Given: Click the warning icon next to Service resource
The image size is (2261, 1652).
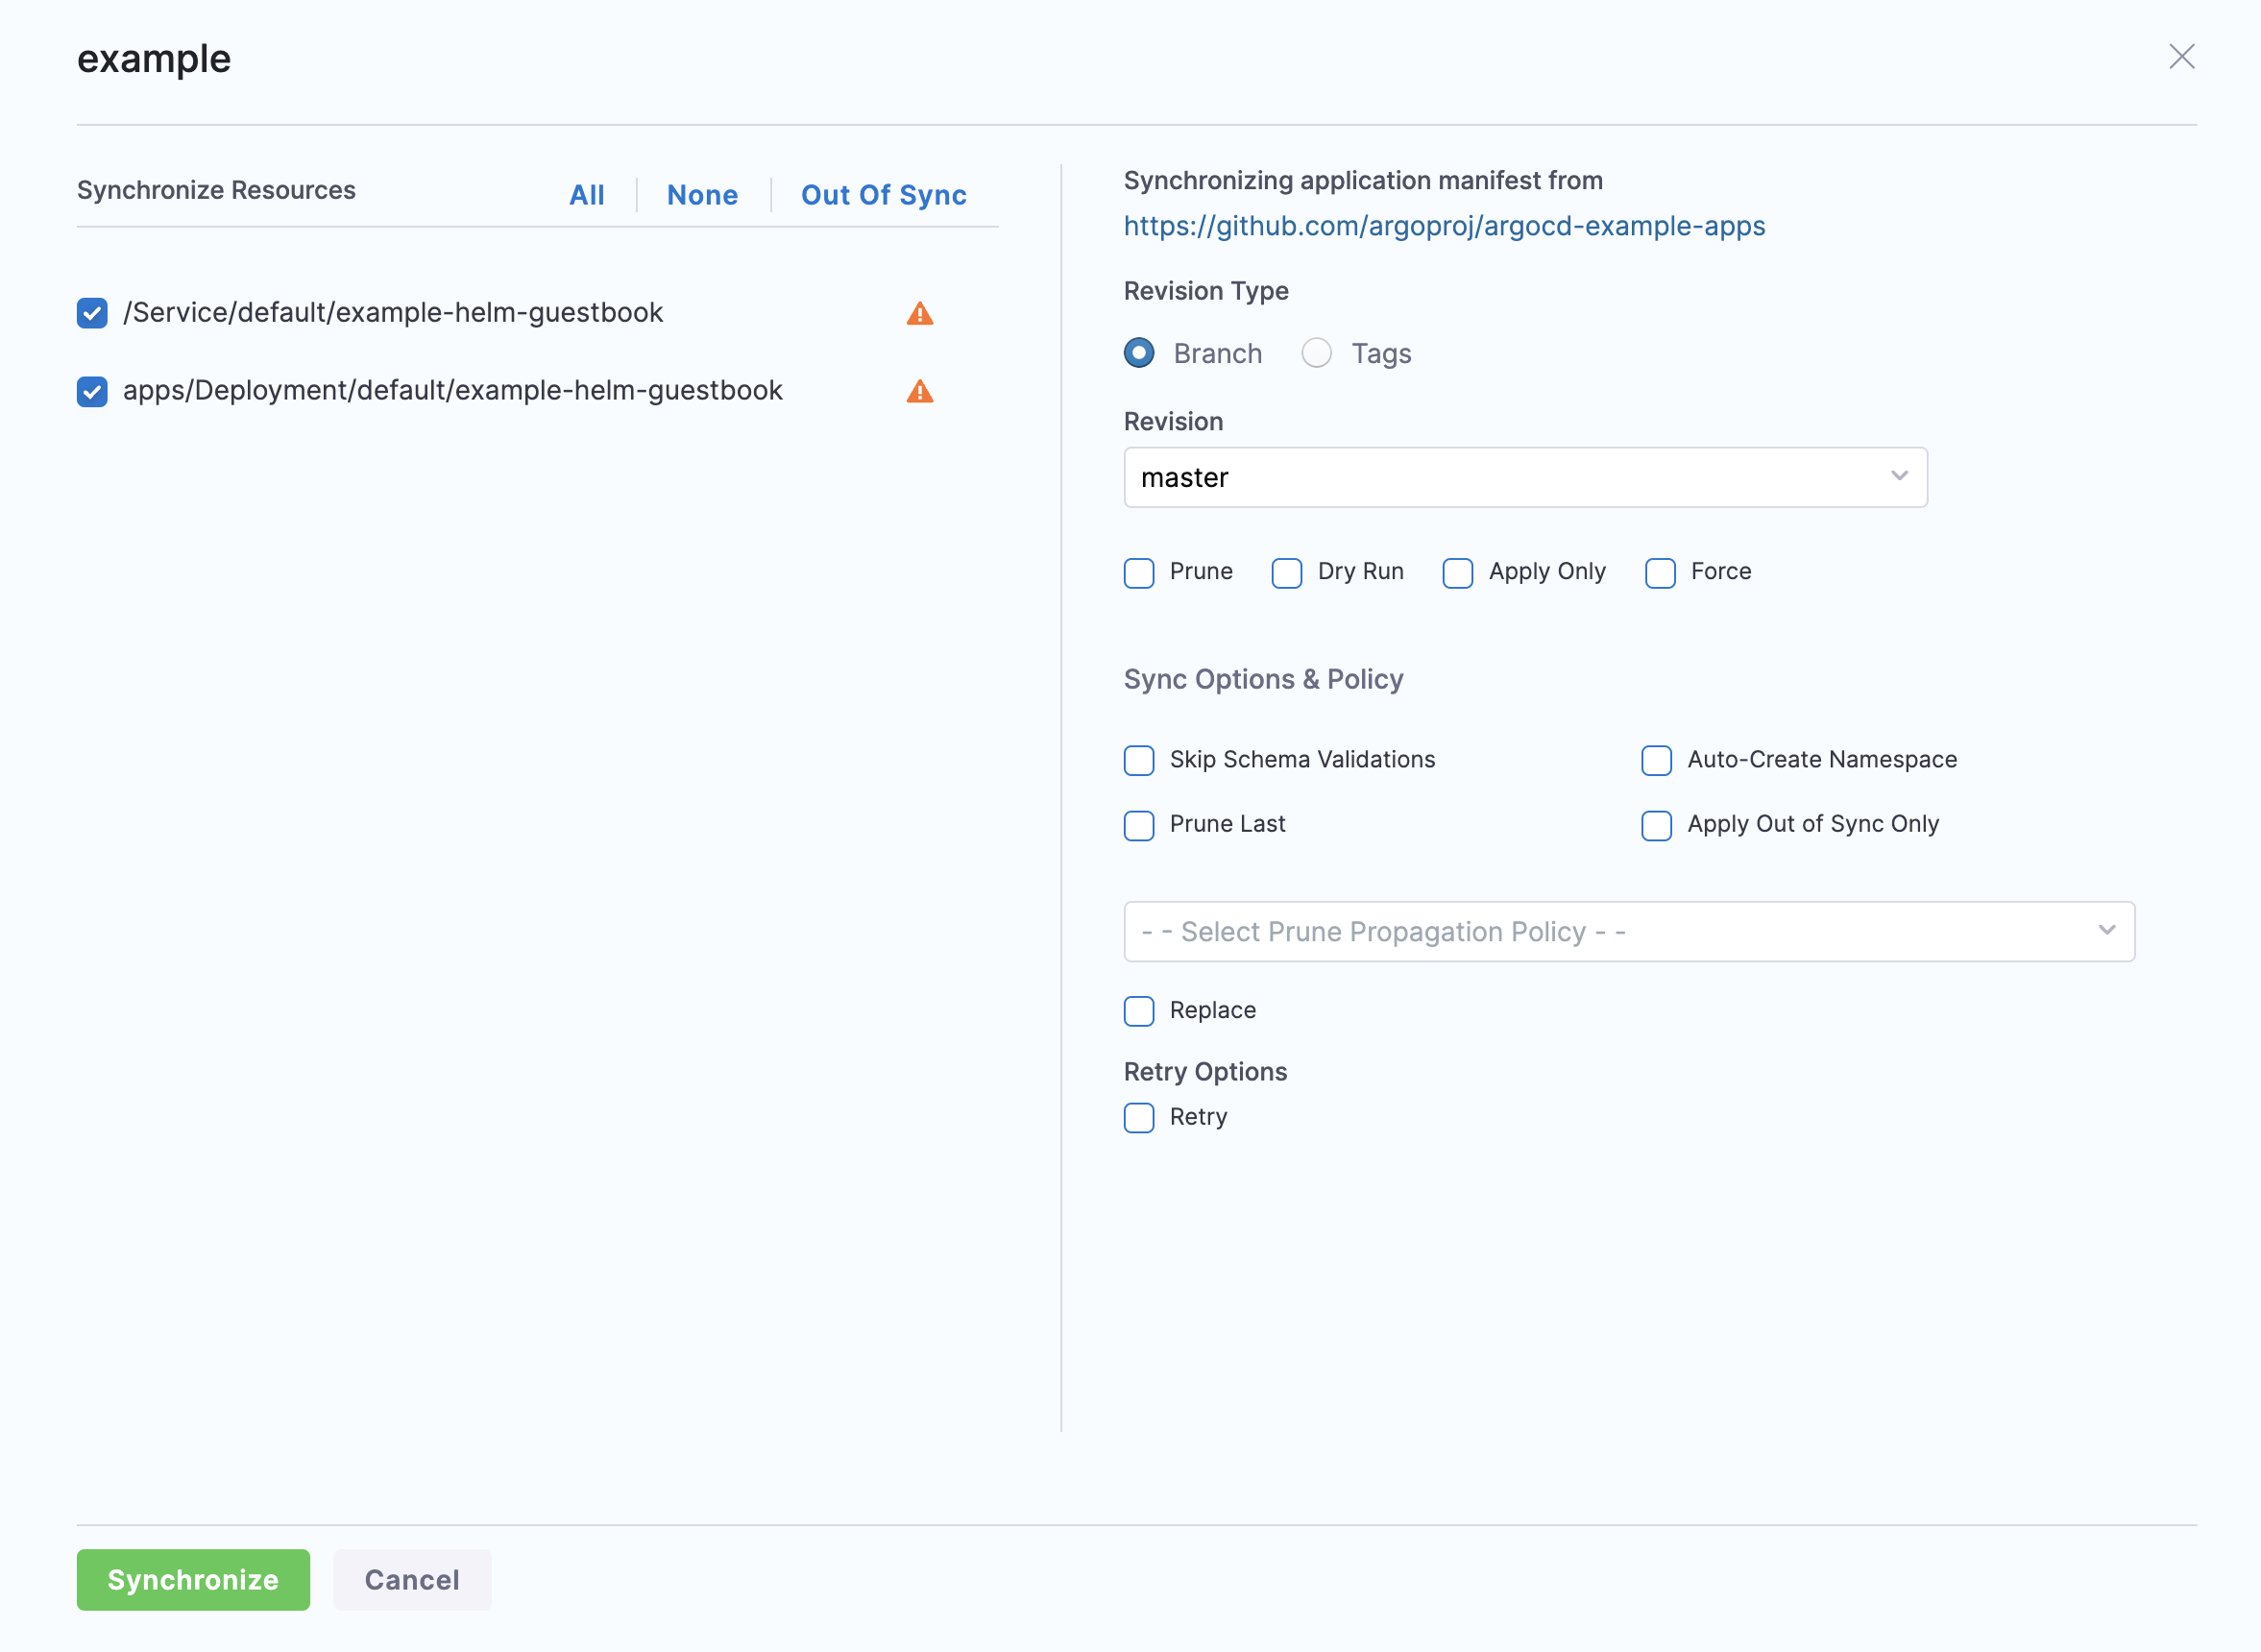Looking at the screenshot, I should tap(920, 313).
